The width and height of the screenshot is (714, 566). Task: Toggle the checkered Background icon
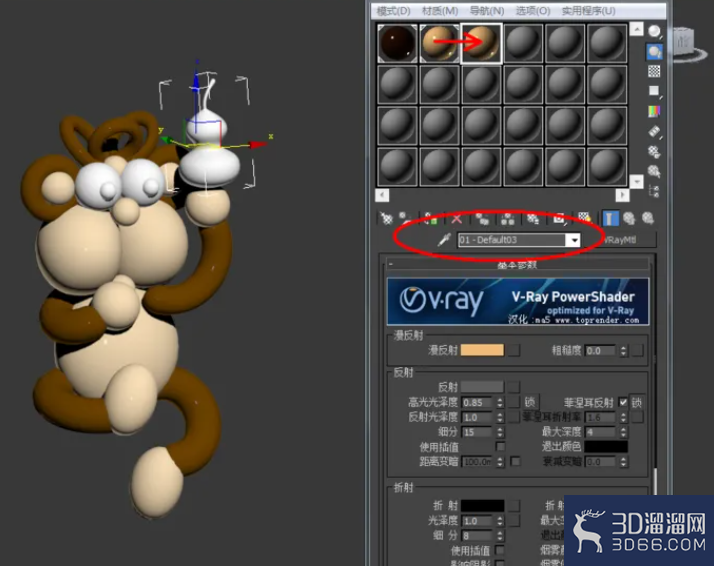[654, 71]
